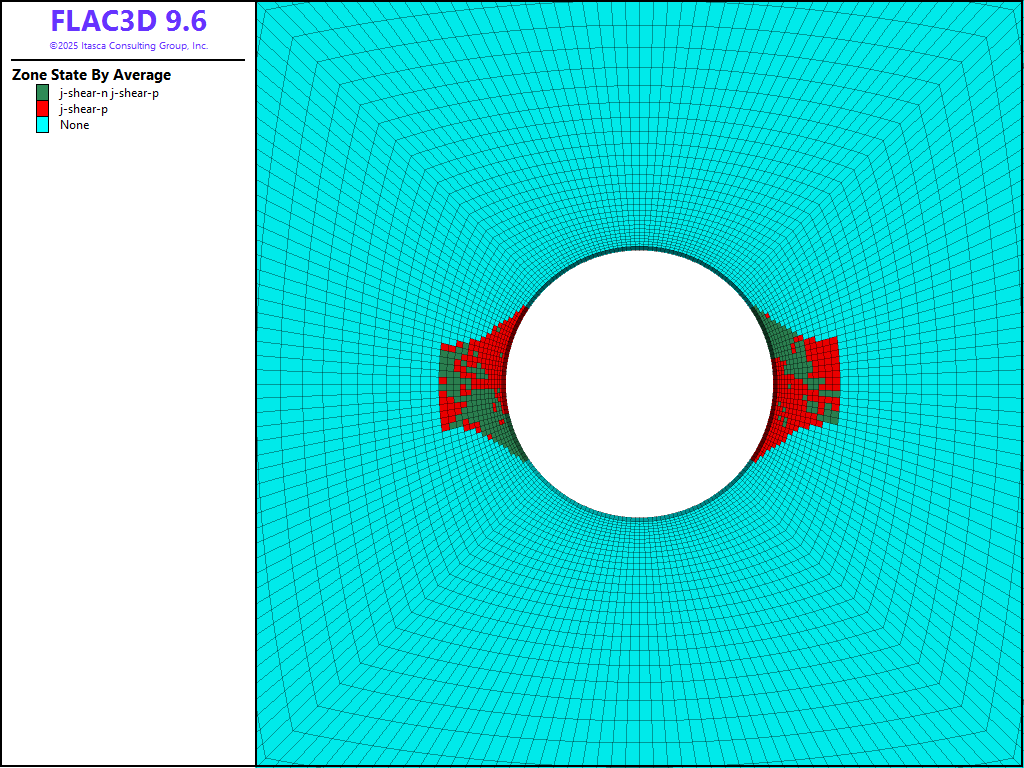This screenshot has width=1024, height=768.
Task: Open the Itasca Consulting Group copyright link
Action: click(128, 46)
